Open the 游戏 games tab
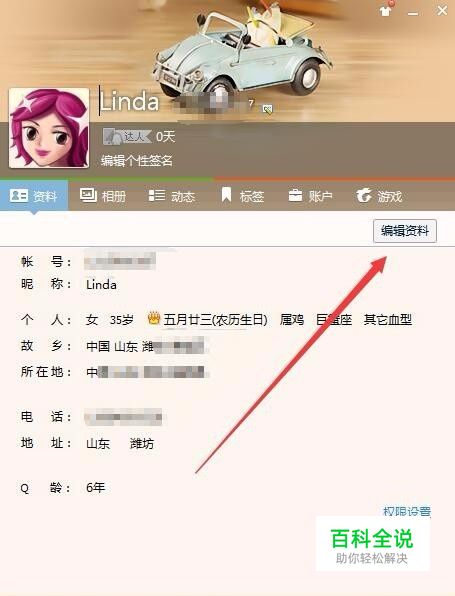 click(x=379, y=196)
